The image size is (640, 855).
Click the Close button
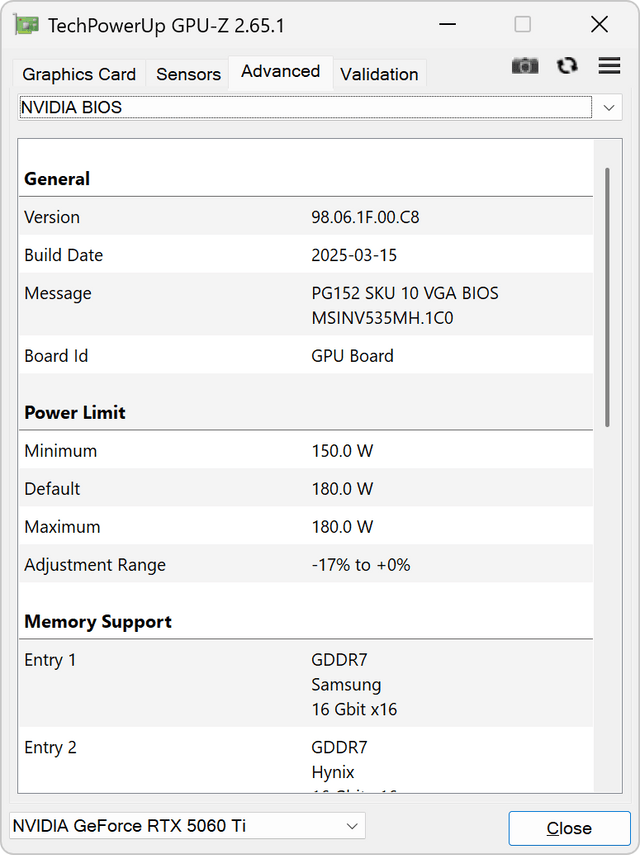click(x=569, y=828)
